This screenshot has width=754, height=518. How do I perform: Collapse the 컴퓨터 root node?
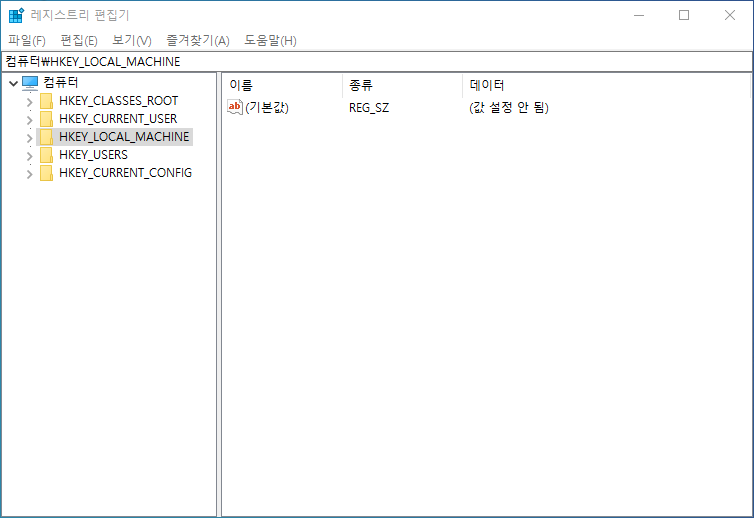[x=13, y=84]
